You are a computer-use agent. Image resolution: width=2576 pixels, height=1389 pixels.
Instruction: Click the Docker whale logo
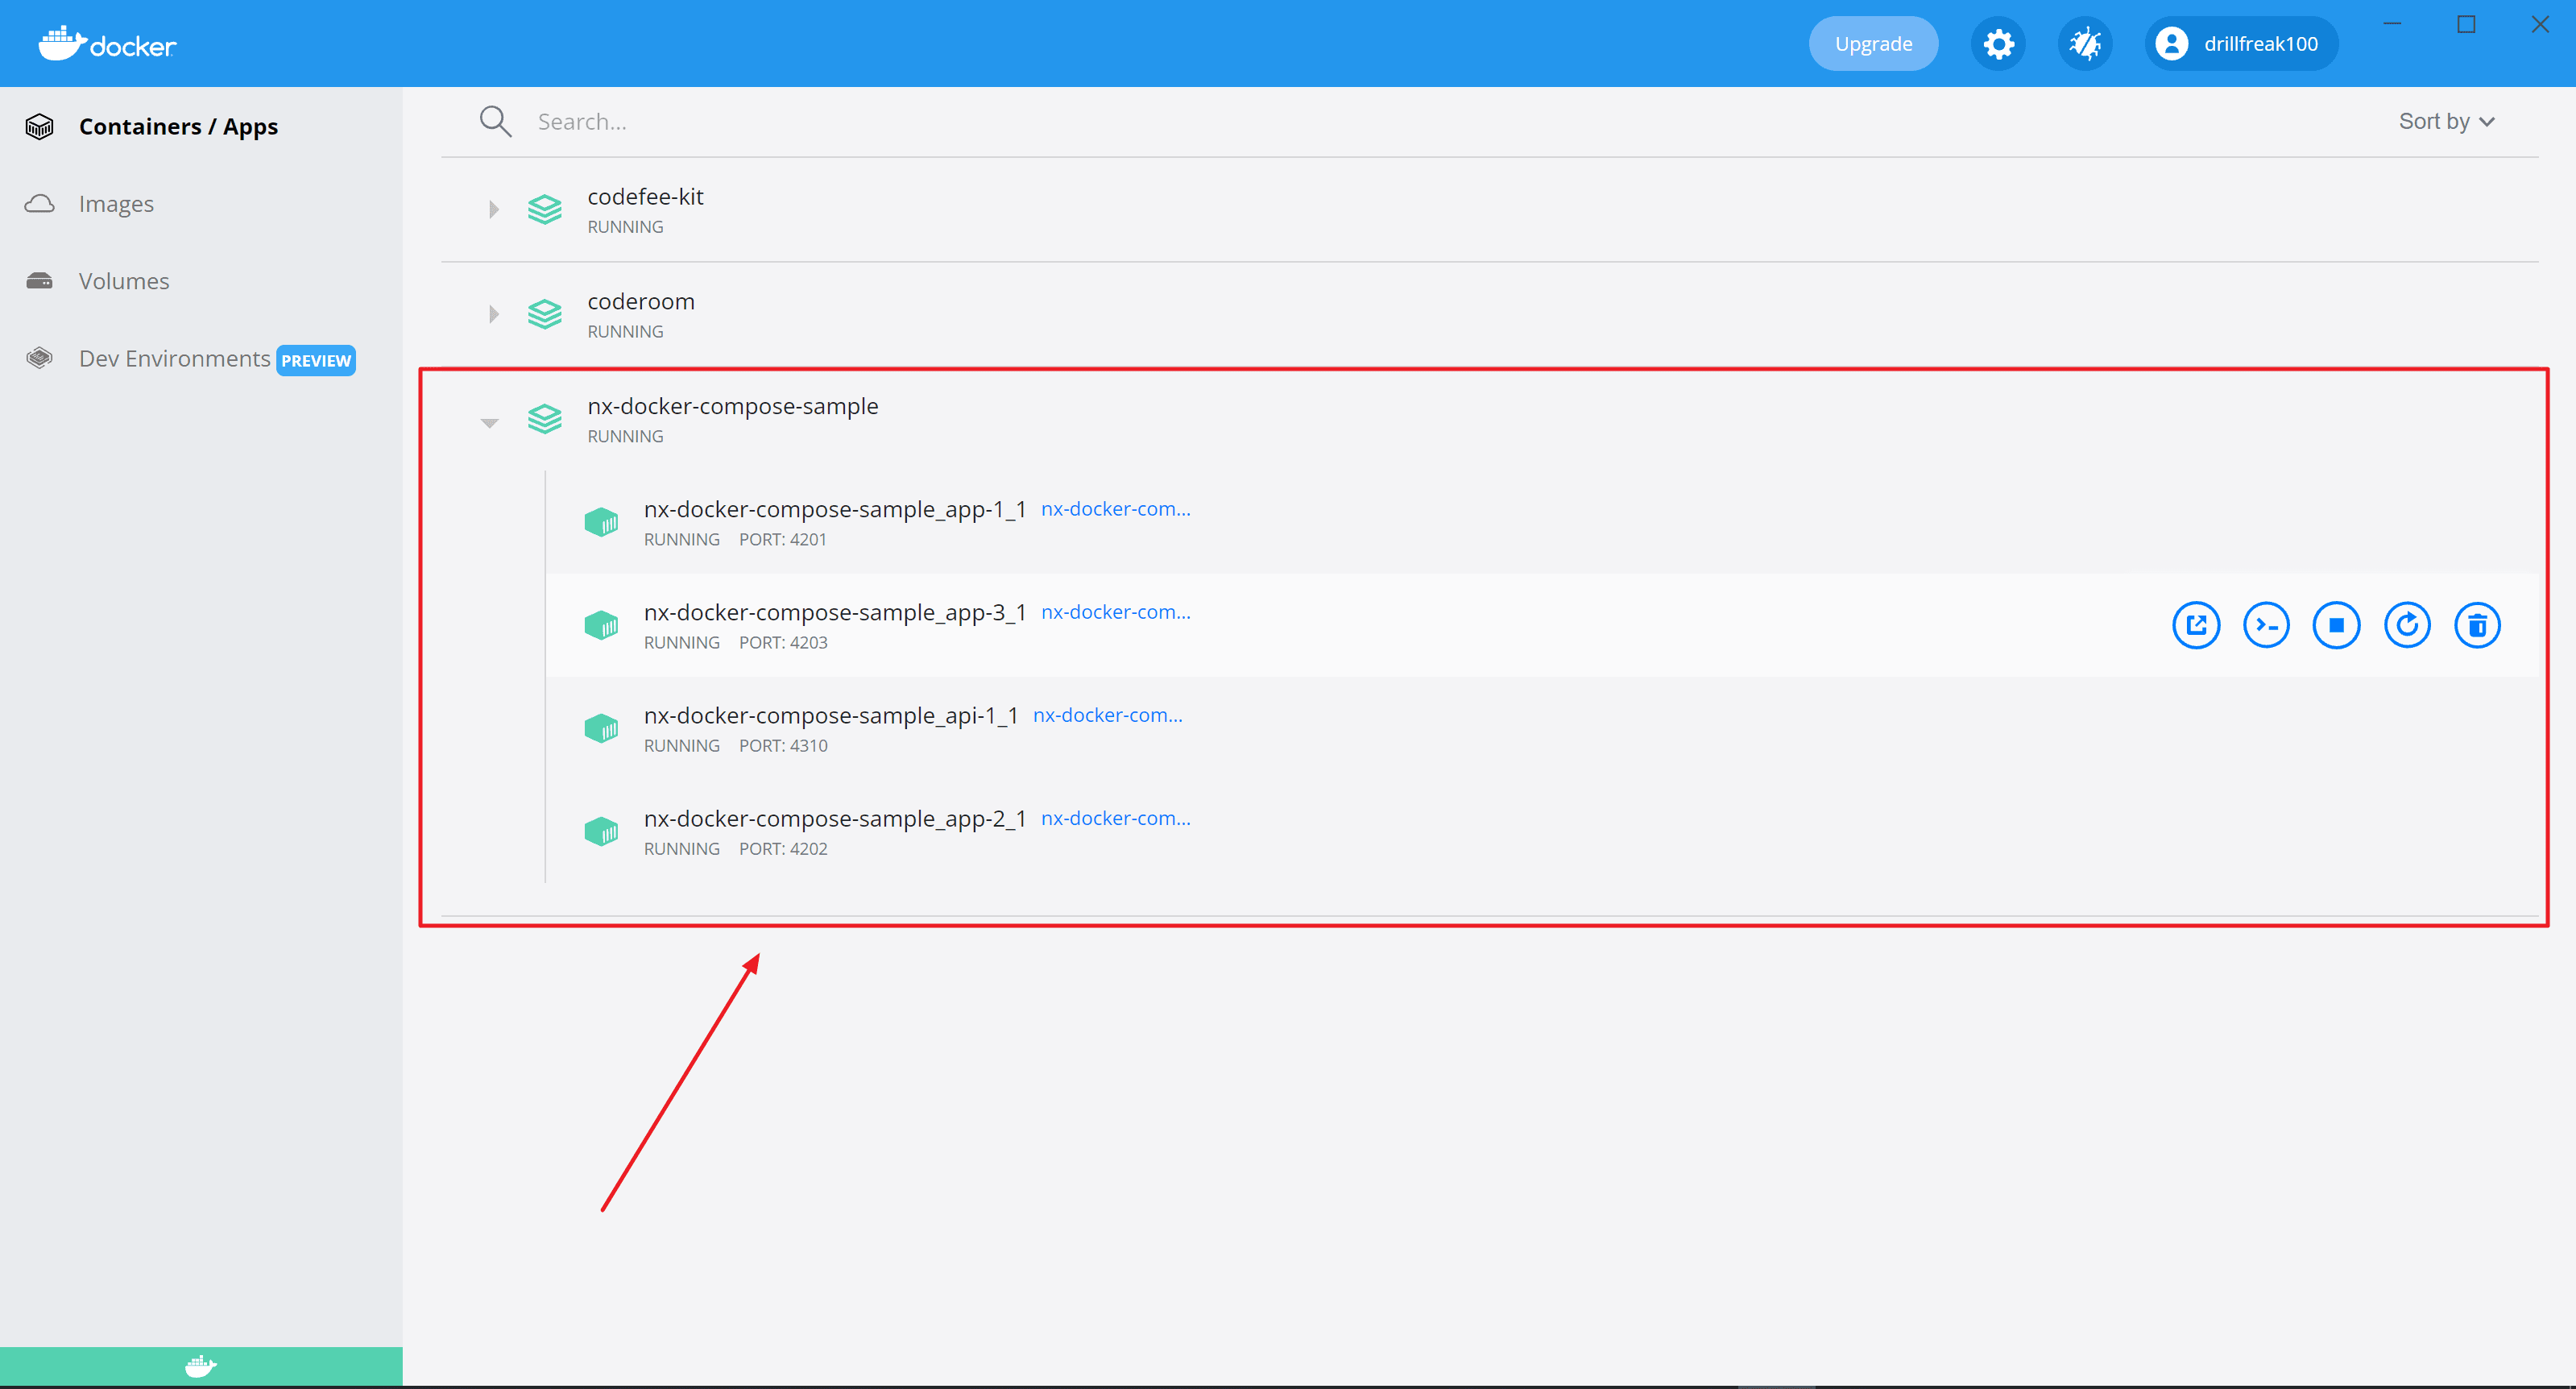pos(107,44)
